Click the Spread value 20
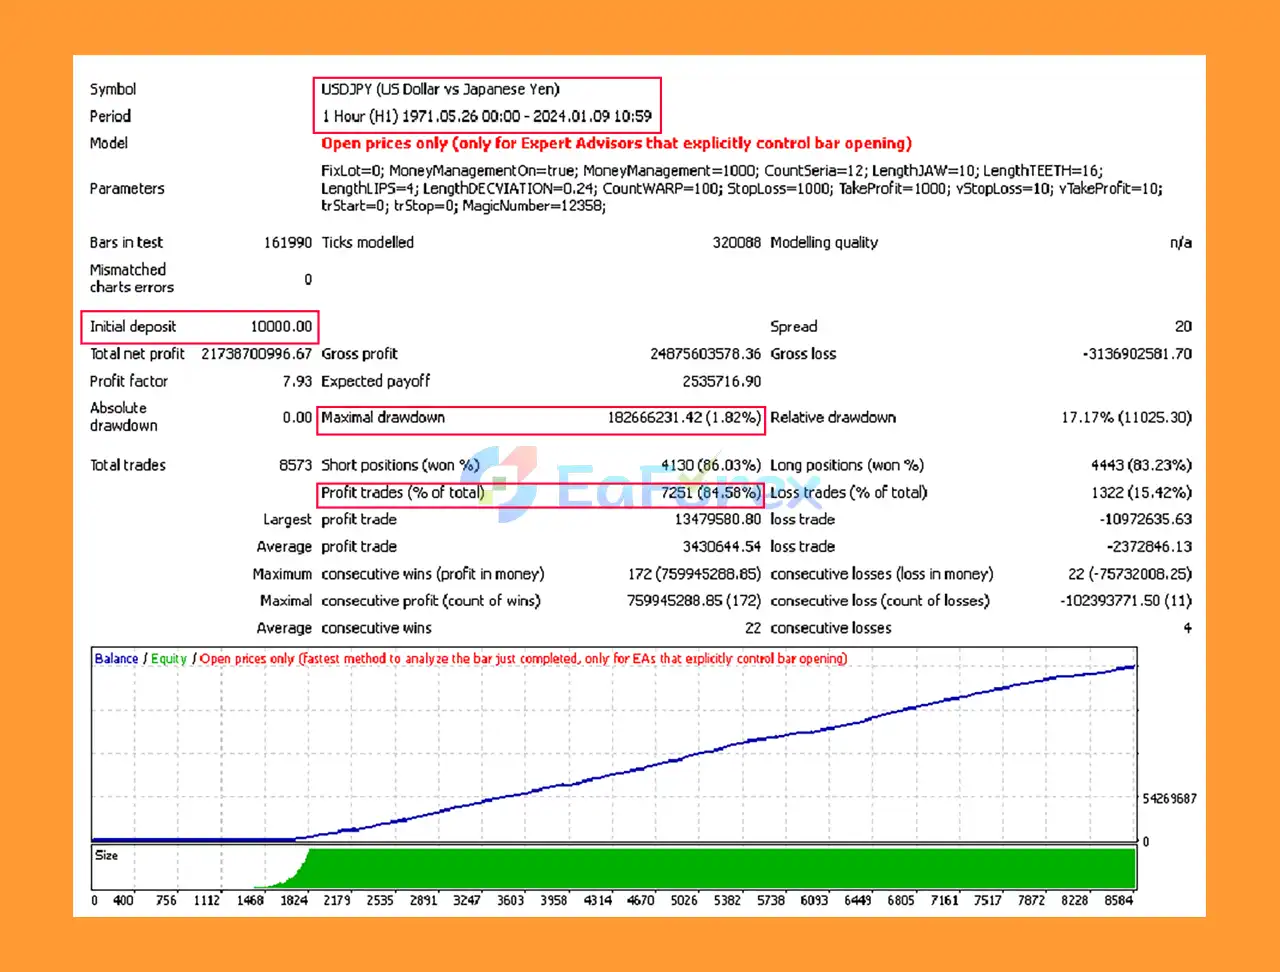Screen dimensions: 1280x972 [x=1183, y=326]
